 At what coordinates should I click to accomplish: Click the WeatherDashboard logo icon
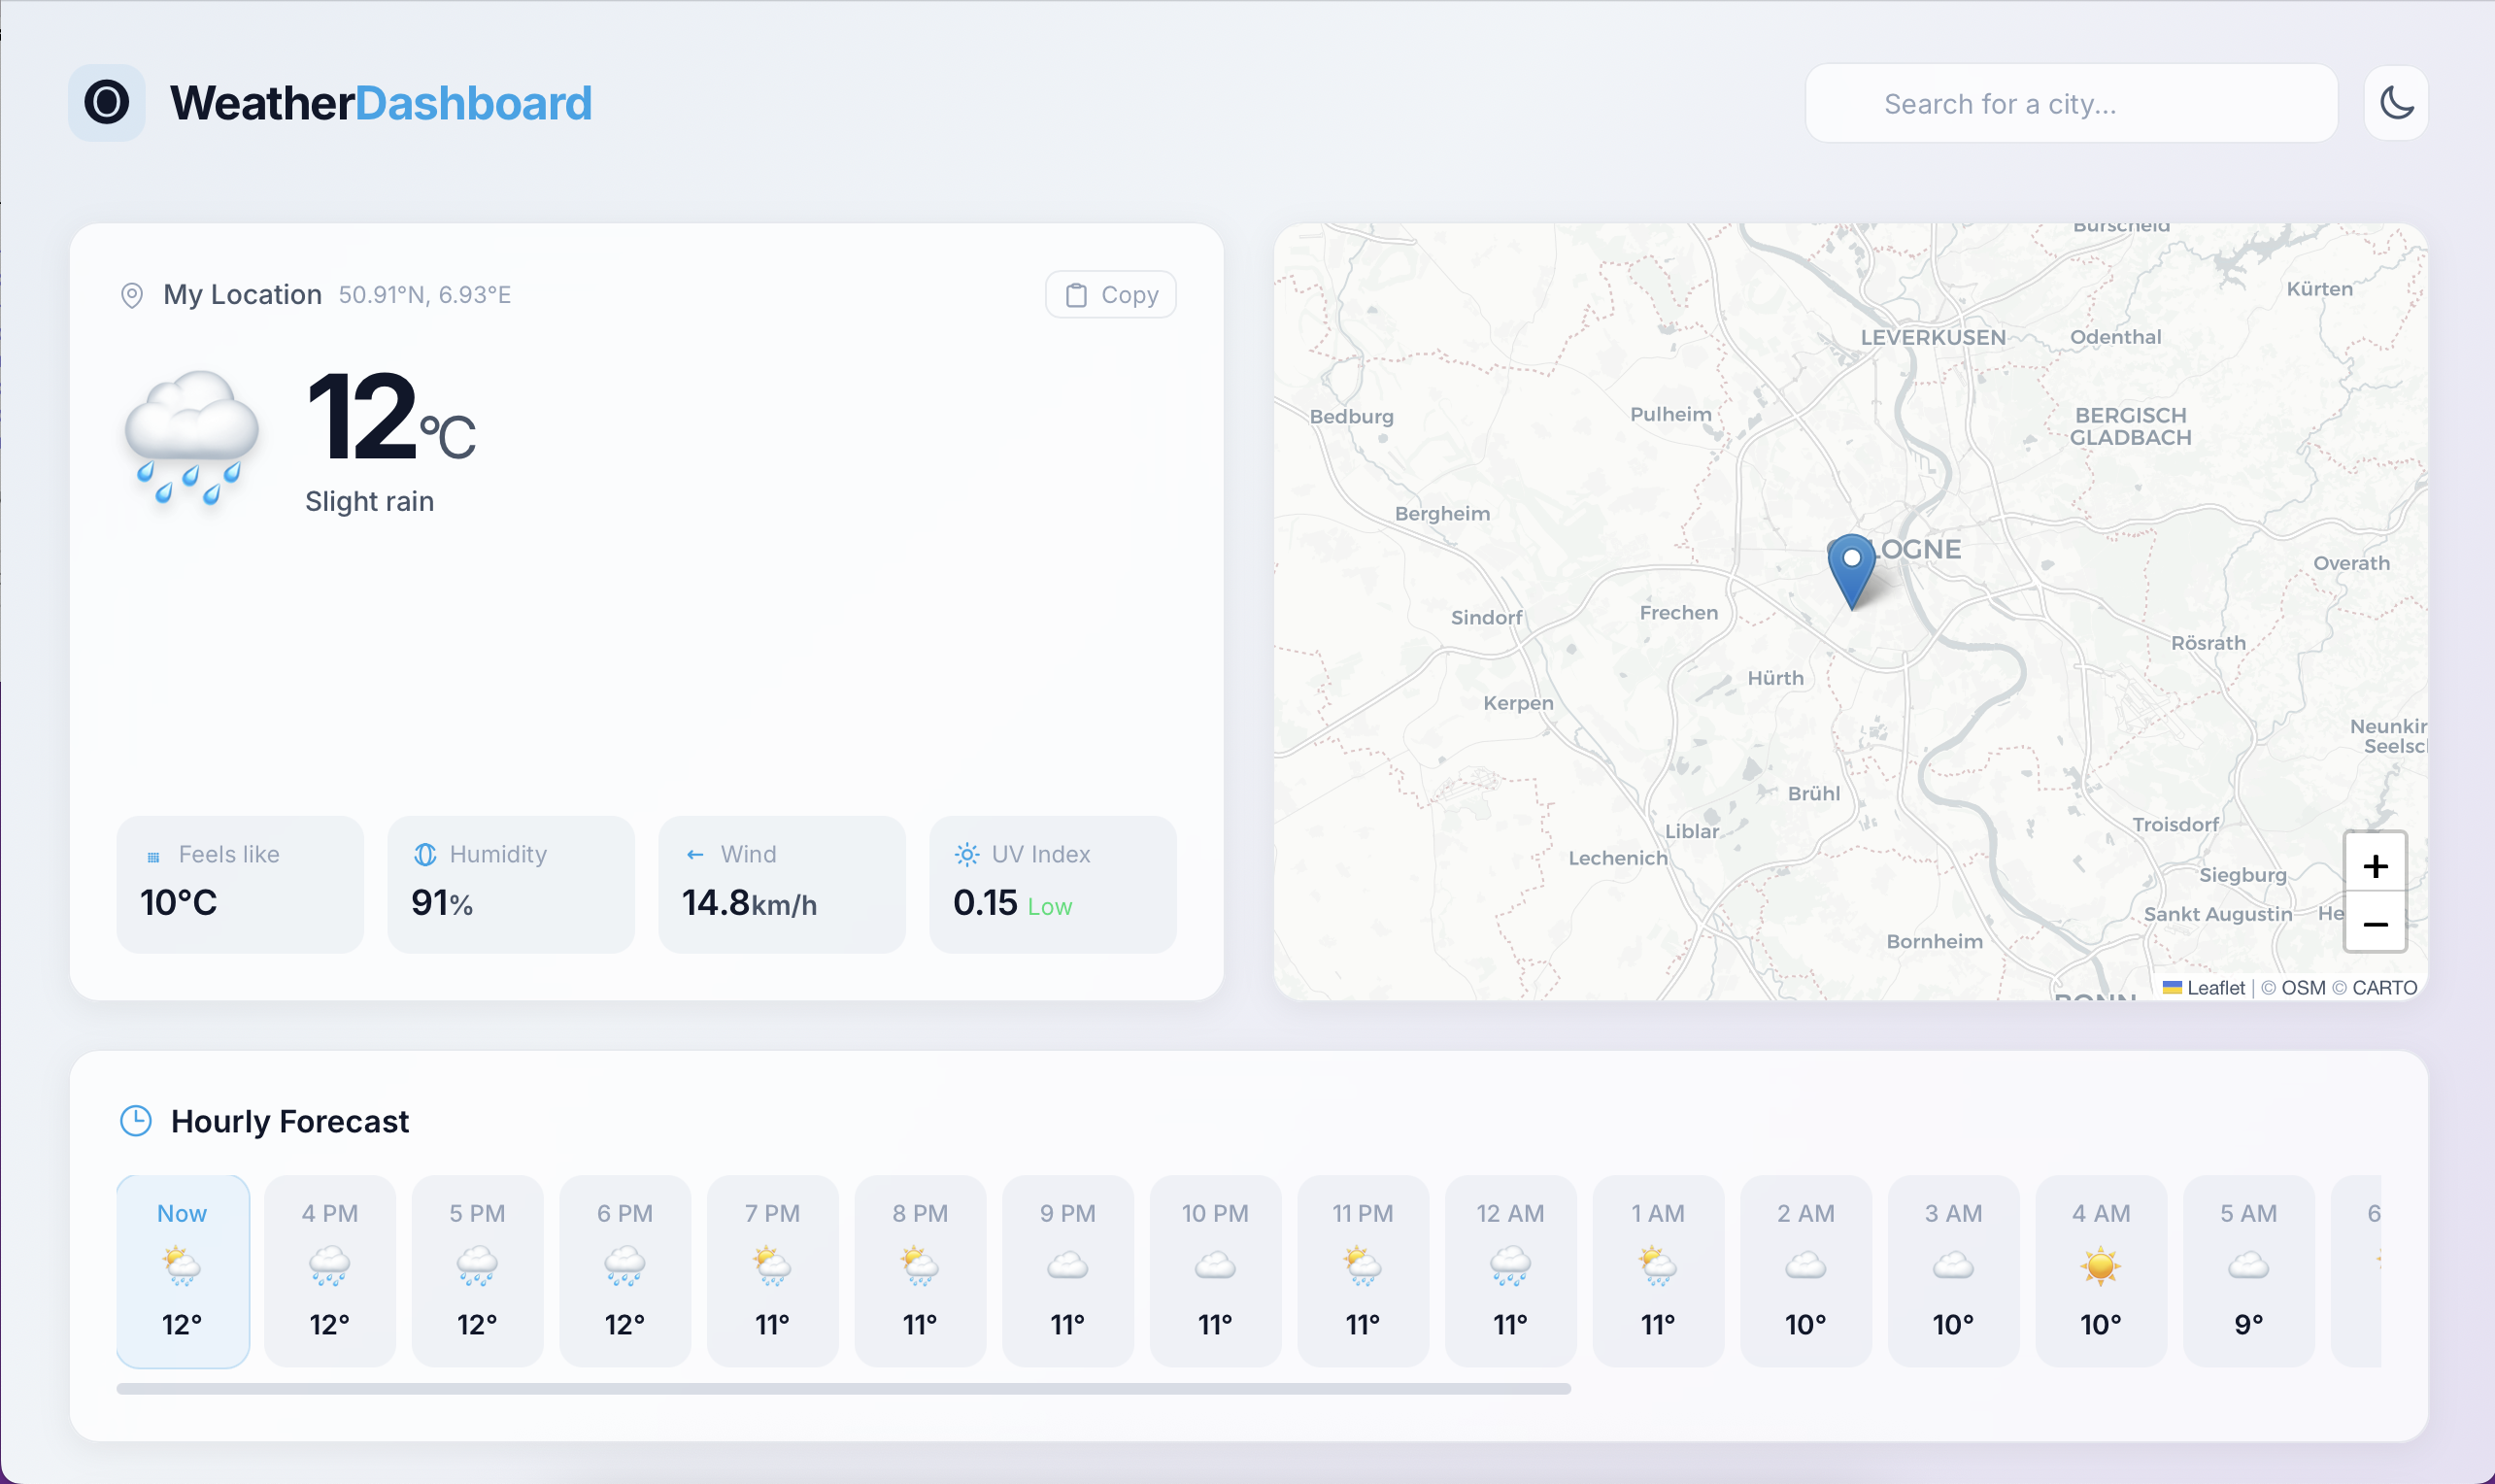[107, 102]
